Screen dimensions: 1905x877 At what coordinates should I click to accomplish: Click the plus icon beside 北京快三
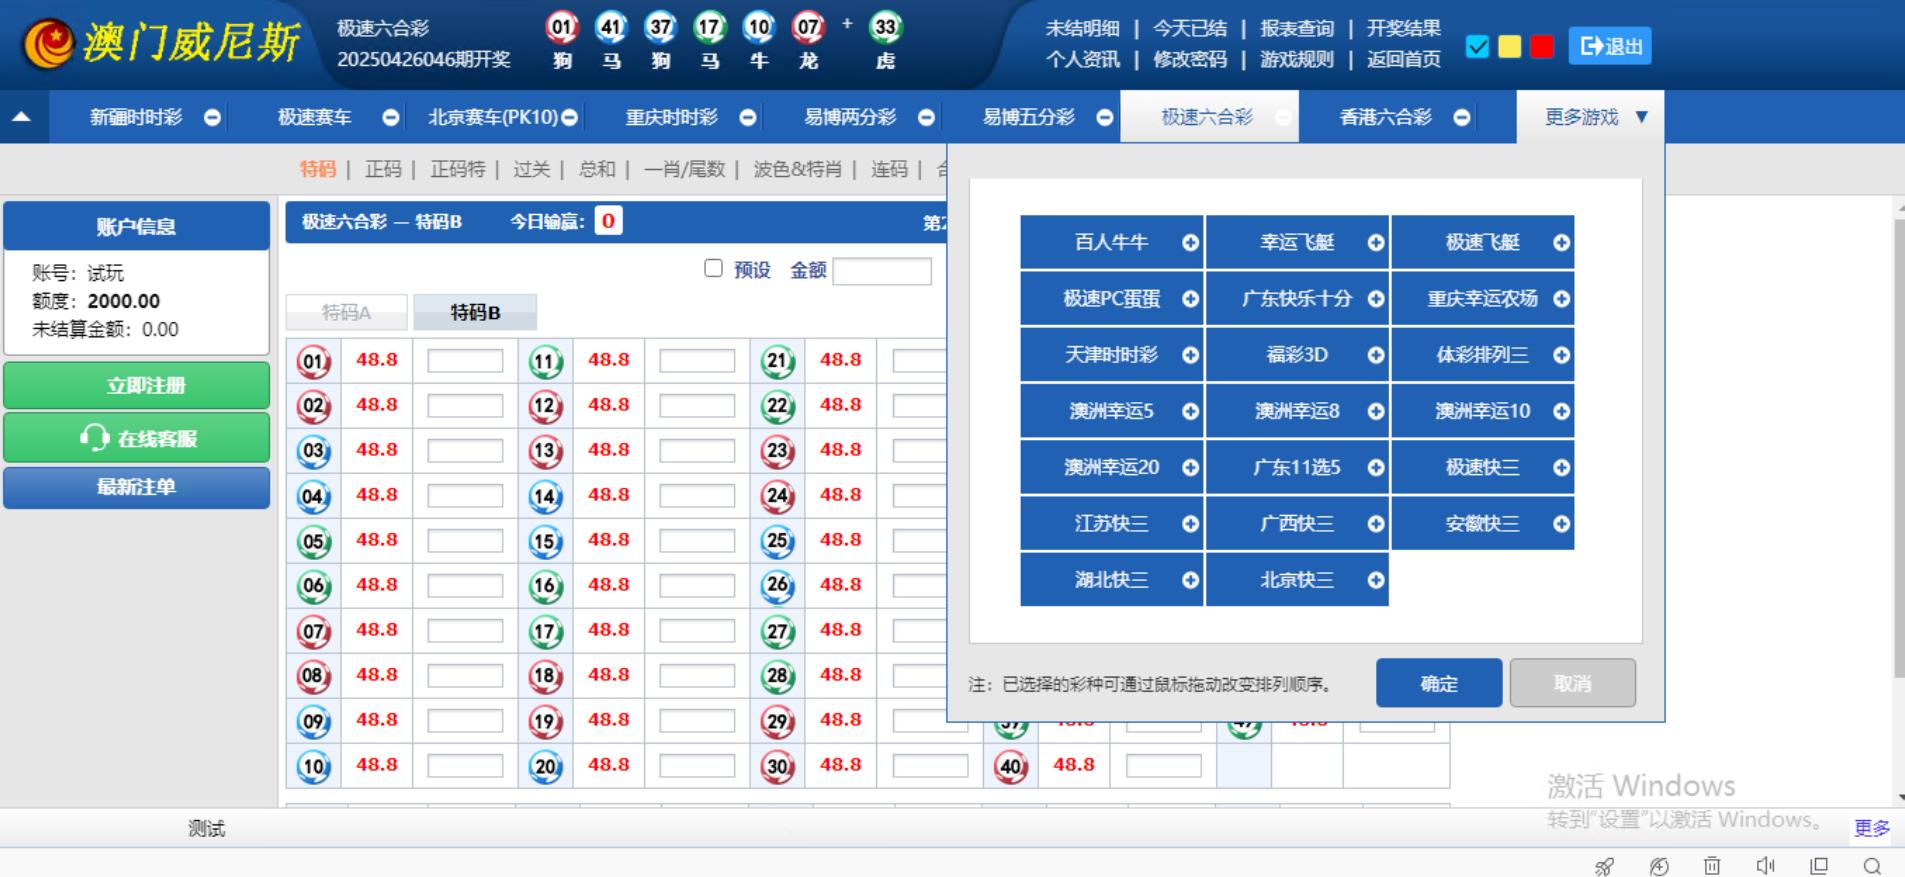point(1376,580)
